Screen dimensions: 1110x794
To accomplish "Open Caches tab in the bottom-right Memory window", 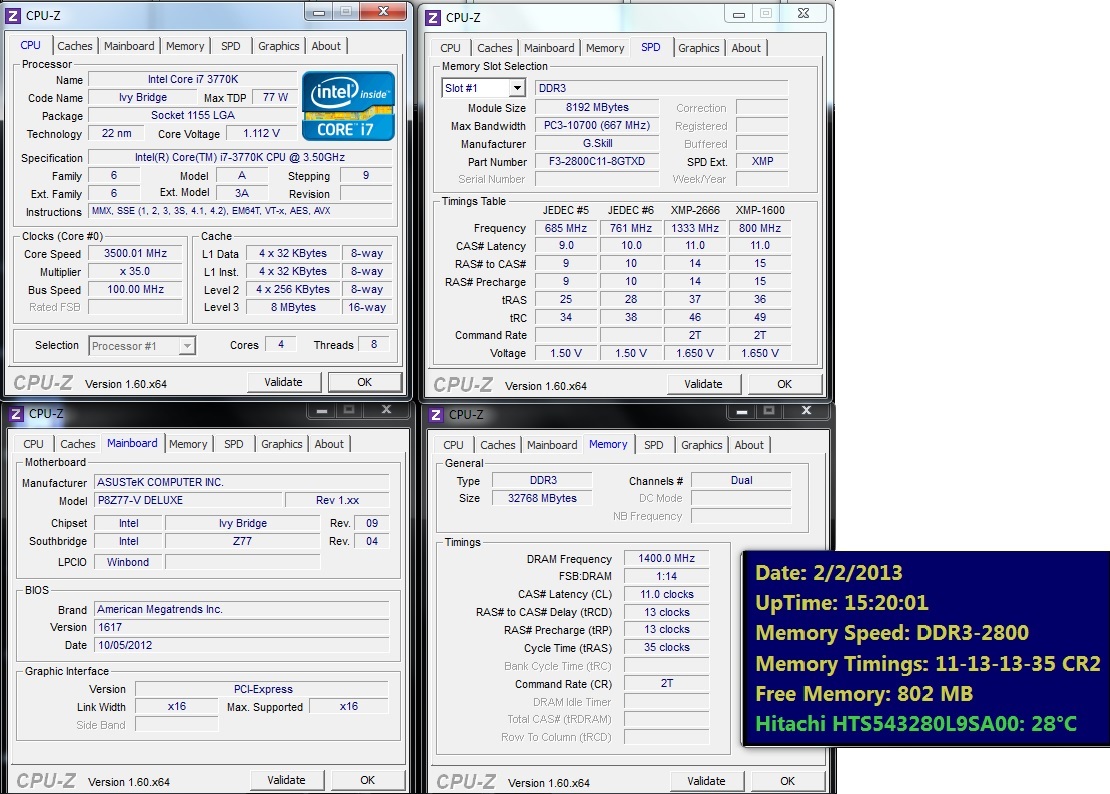I will pyautogui.click(x=498, y=445).
